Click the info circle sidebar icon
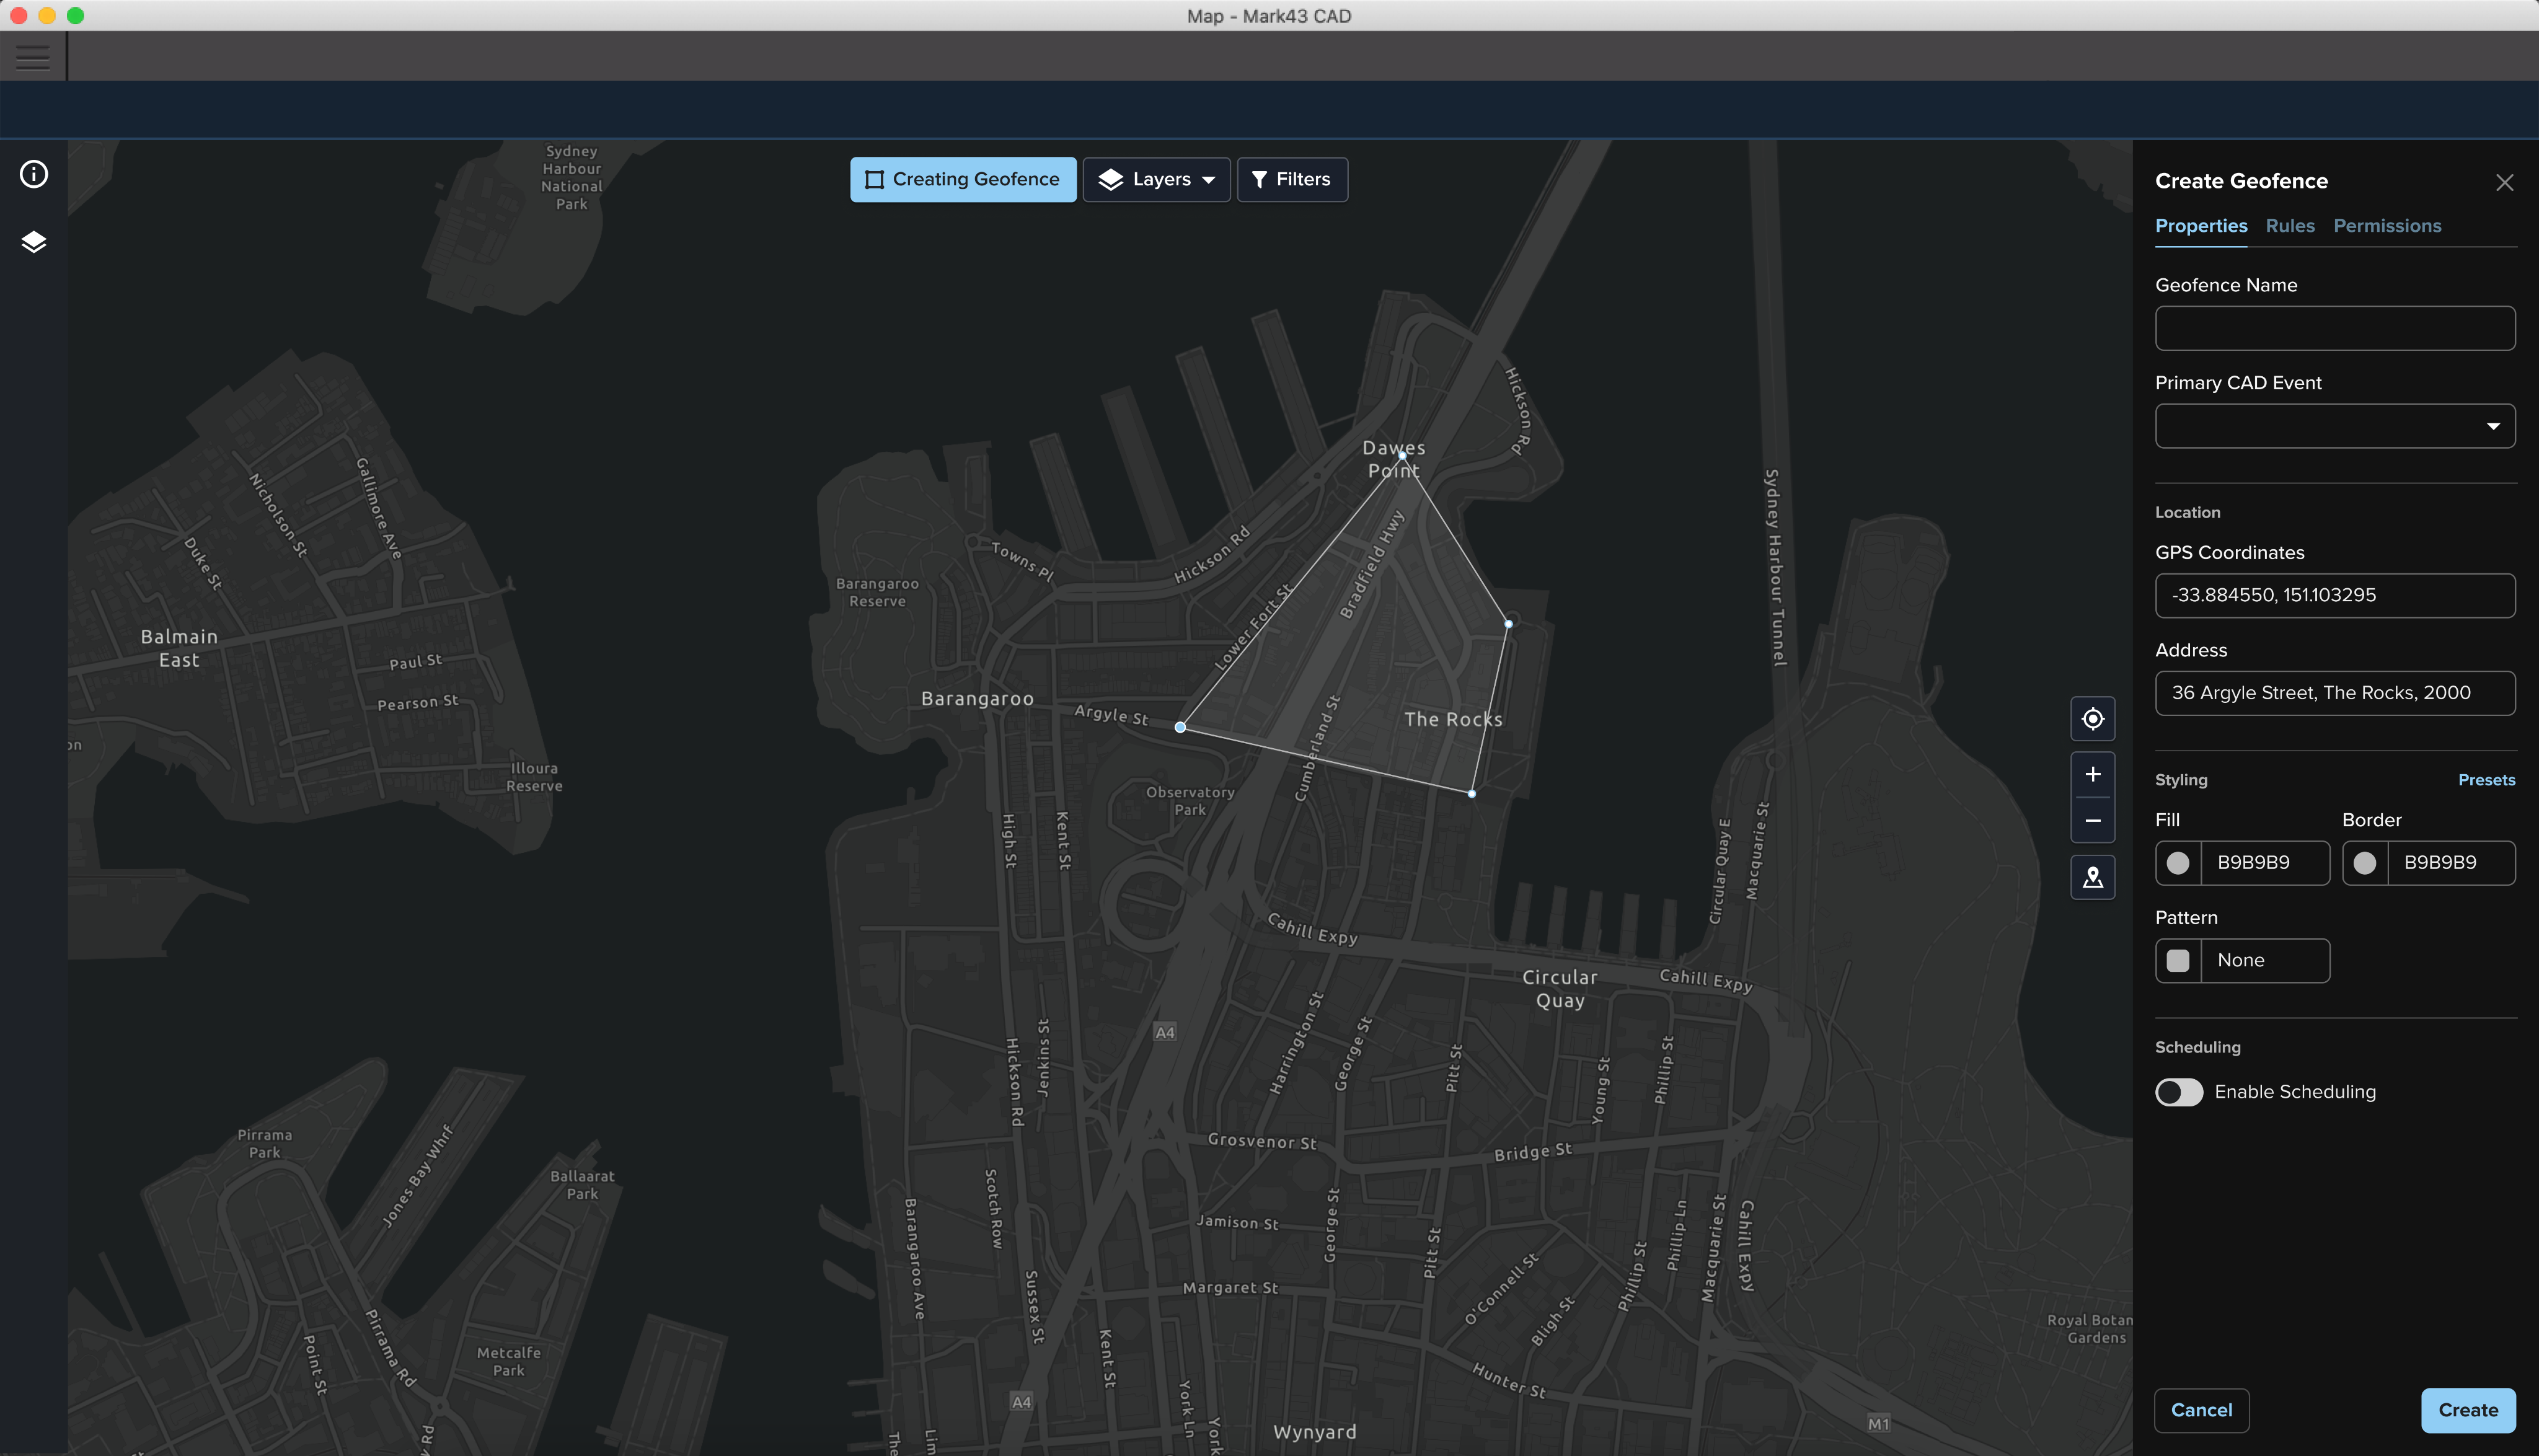 tap(34, 175)
